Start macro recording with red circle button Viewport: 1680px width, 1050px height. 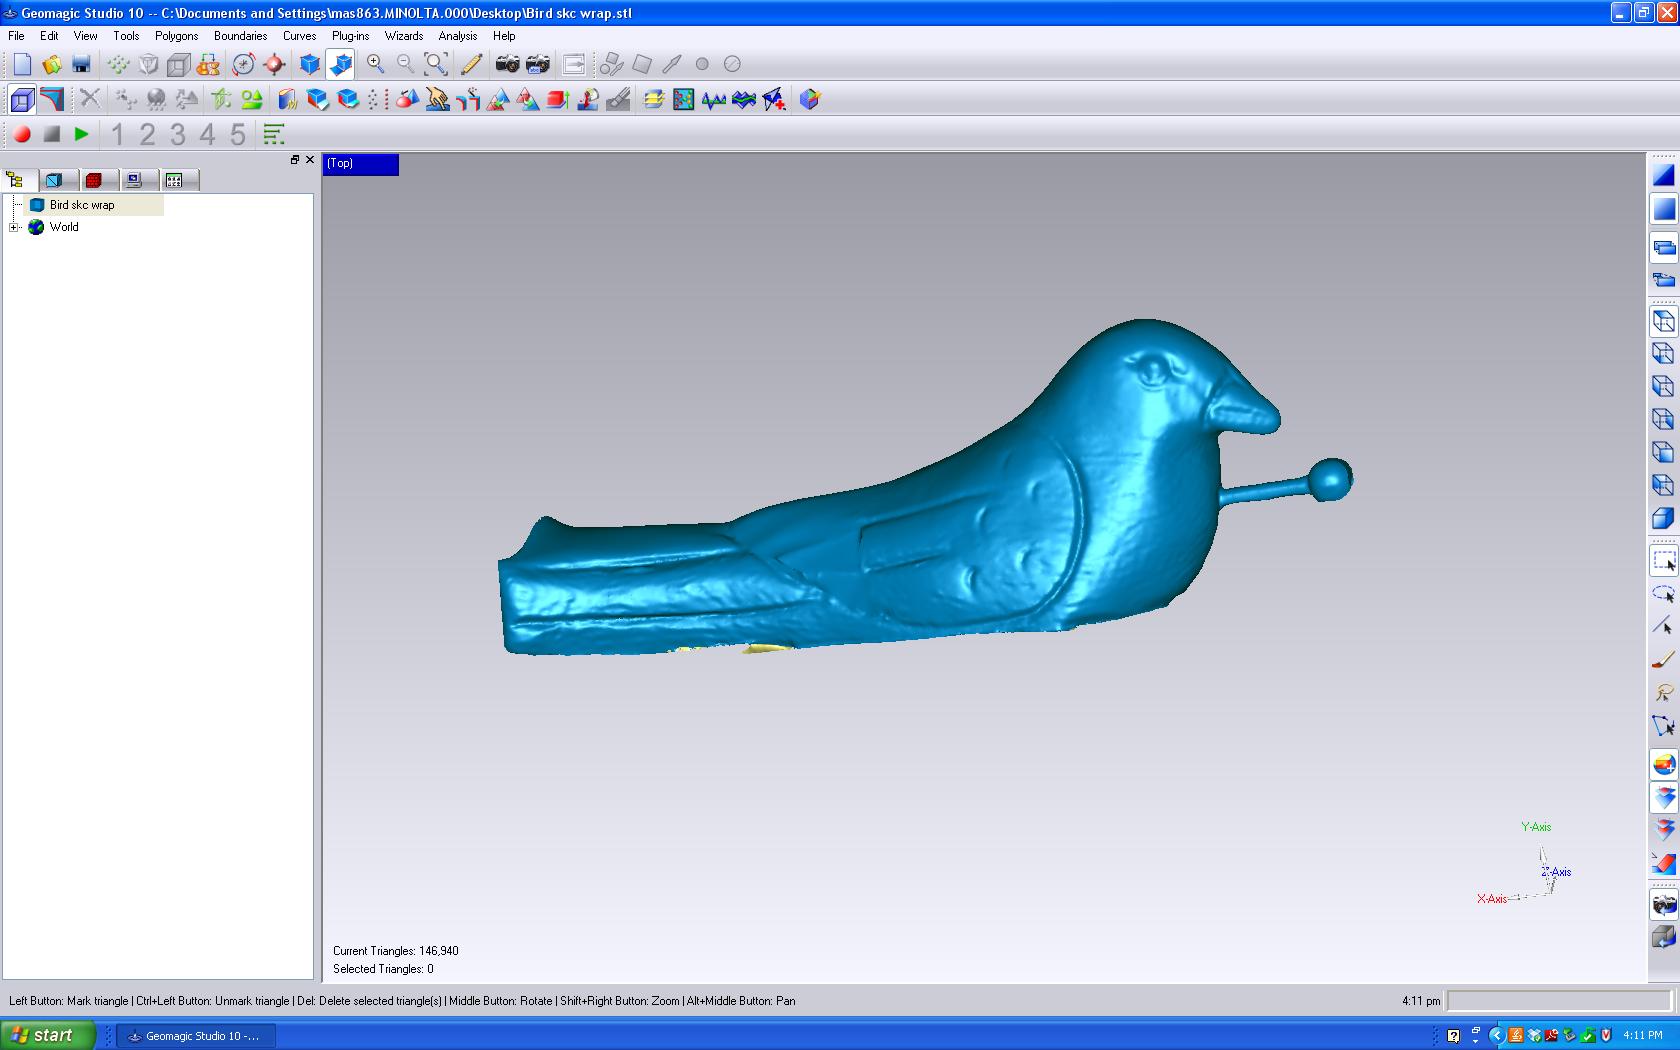[22, 134]
